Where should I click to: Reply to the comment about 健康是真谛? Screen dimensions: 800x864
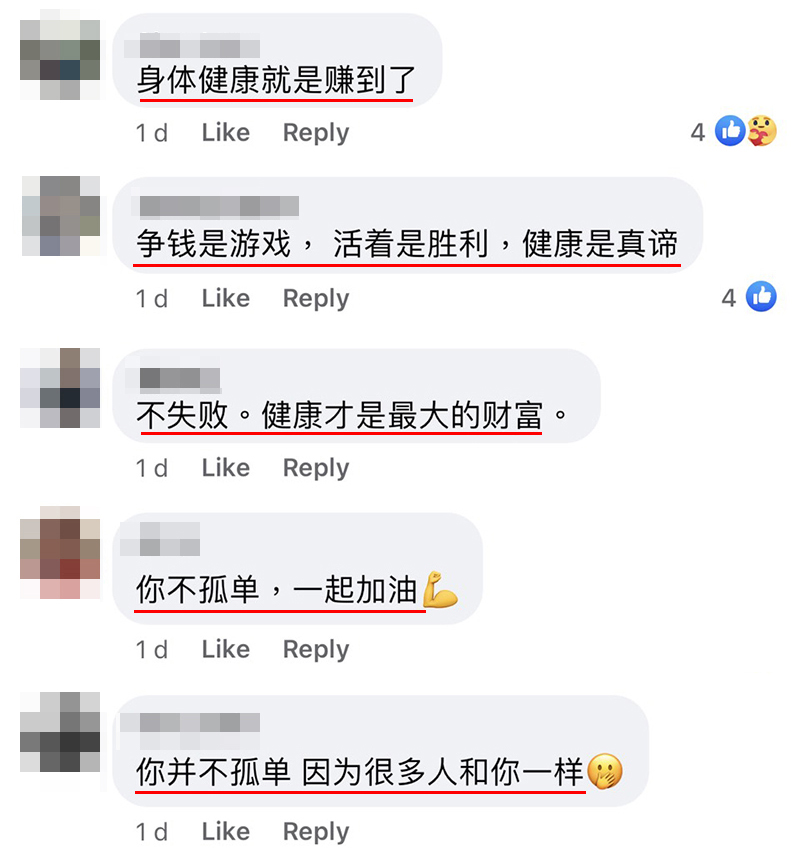(x=316, y=299)
